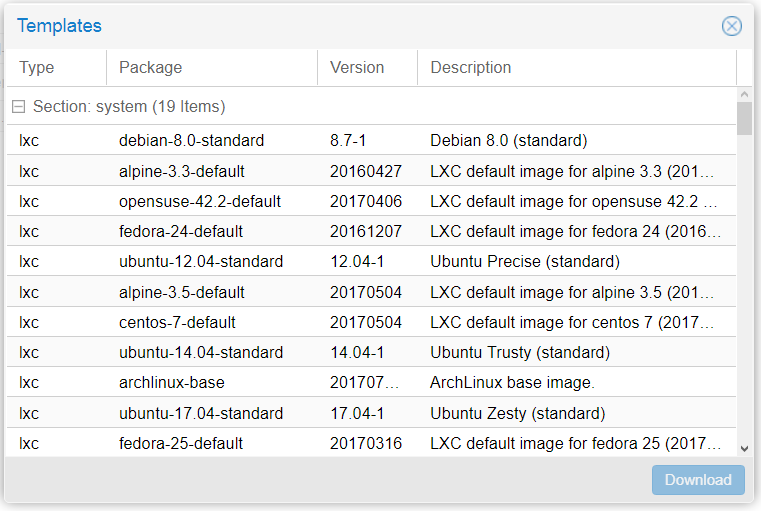Image resolution: width=761 pixels, height=511 pixels.
Task: Select the alpine-3.3-default template
Action: coord(371,171)
